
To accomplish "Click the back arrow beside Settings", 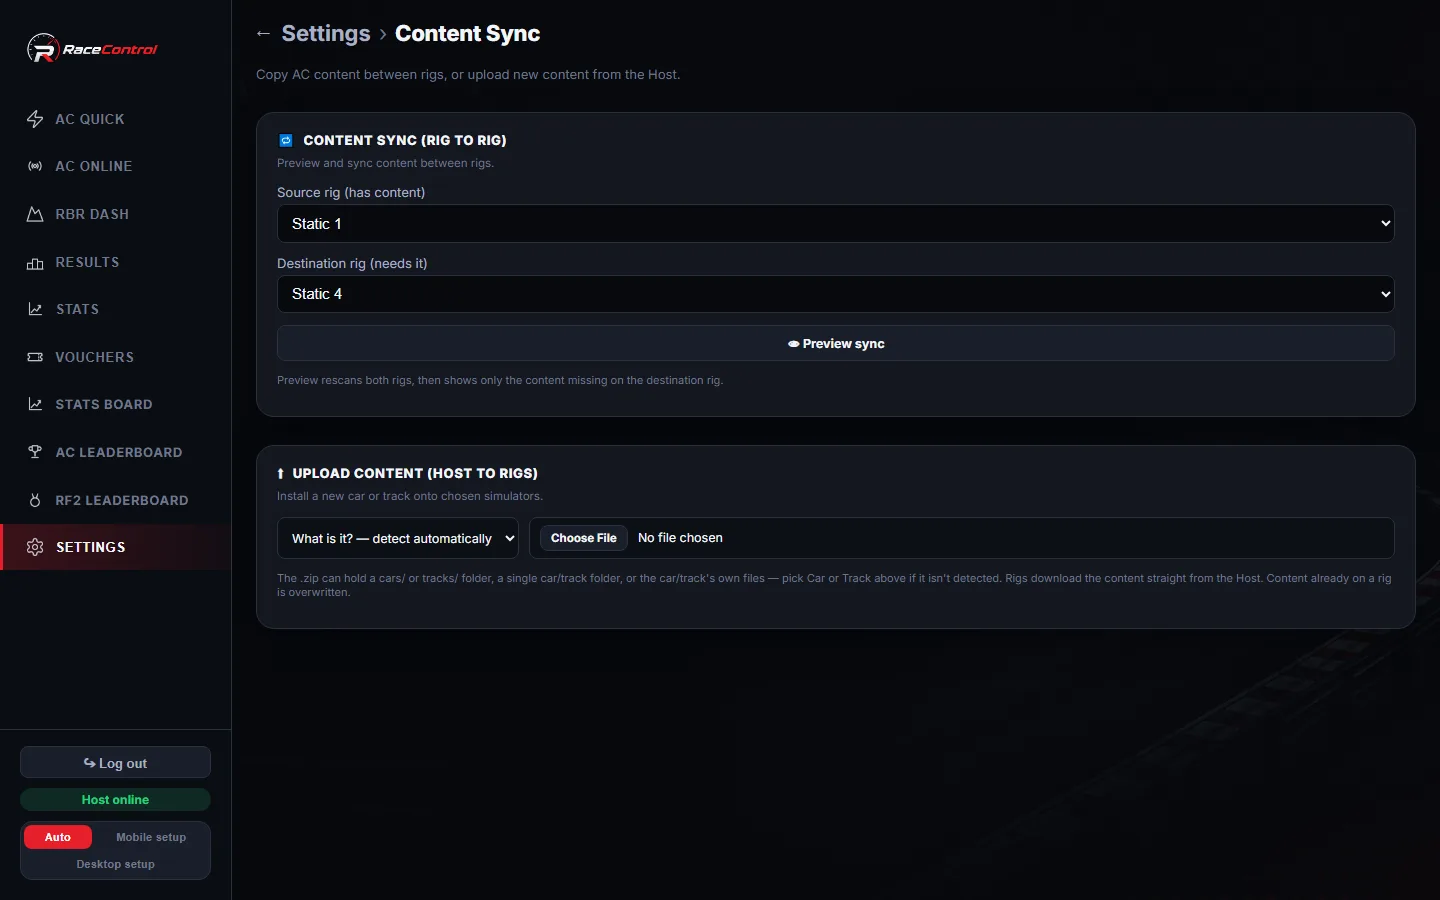I will click(263, 33).
